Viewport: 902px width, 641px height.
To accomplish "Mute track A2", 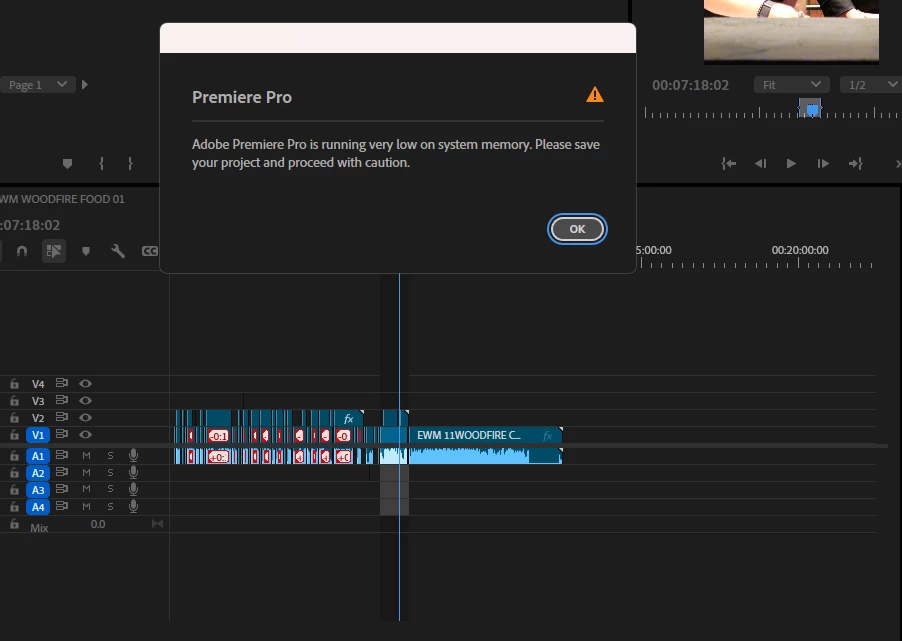I will [x=86, y=472].
